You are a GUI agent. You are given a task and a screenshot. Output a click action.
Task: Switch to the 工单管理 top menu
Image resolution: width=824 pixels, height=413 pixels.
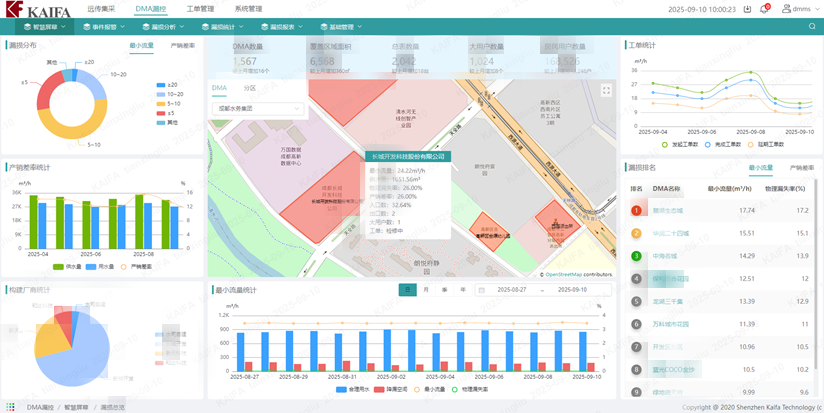pyautogui.click(x=200, y=9)
